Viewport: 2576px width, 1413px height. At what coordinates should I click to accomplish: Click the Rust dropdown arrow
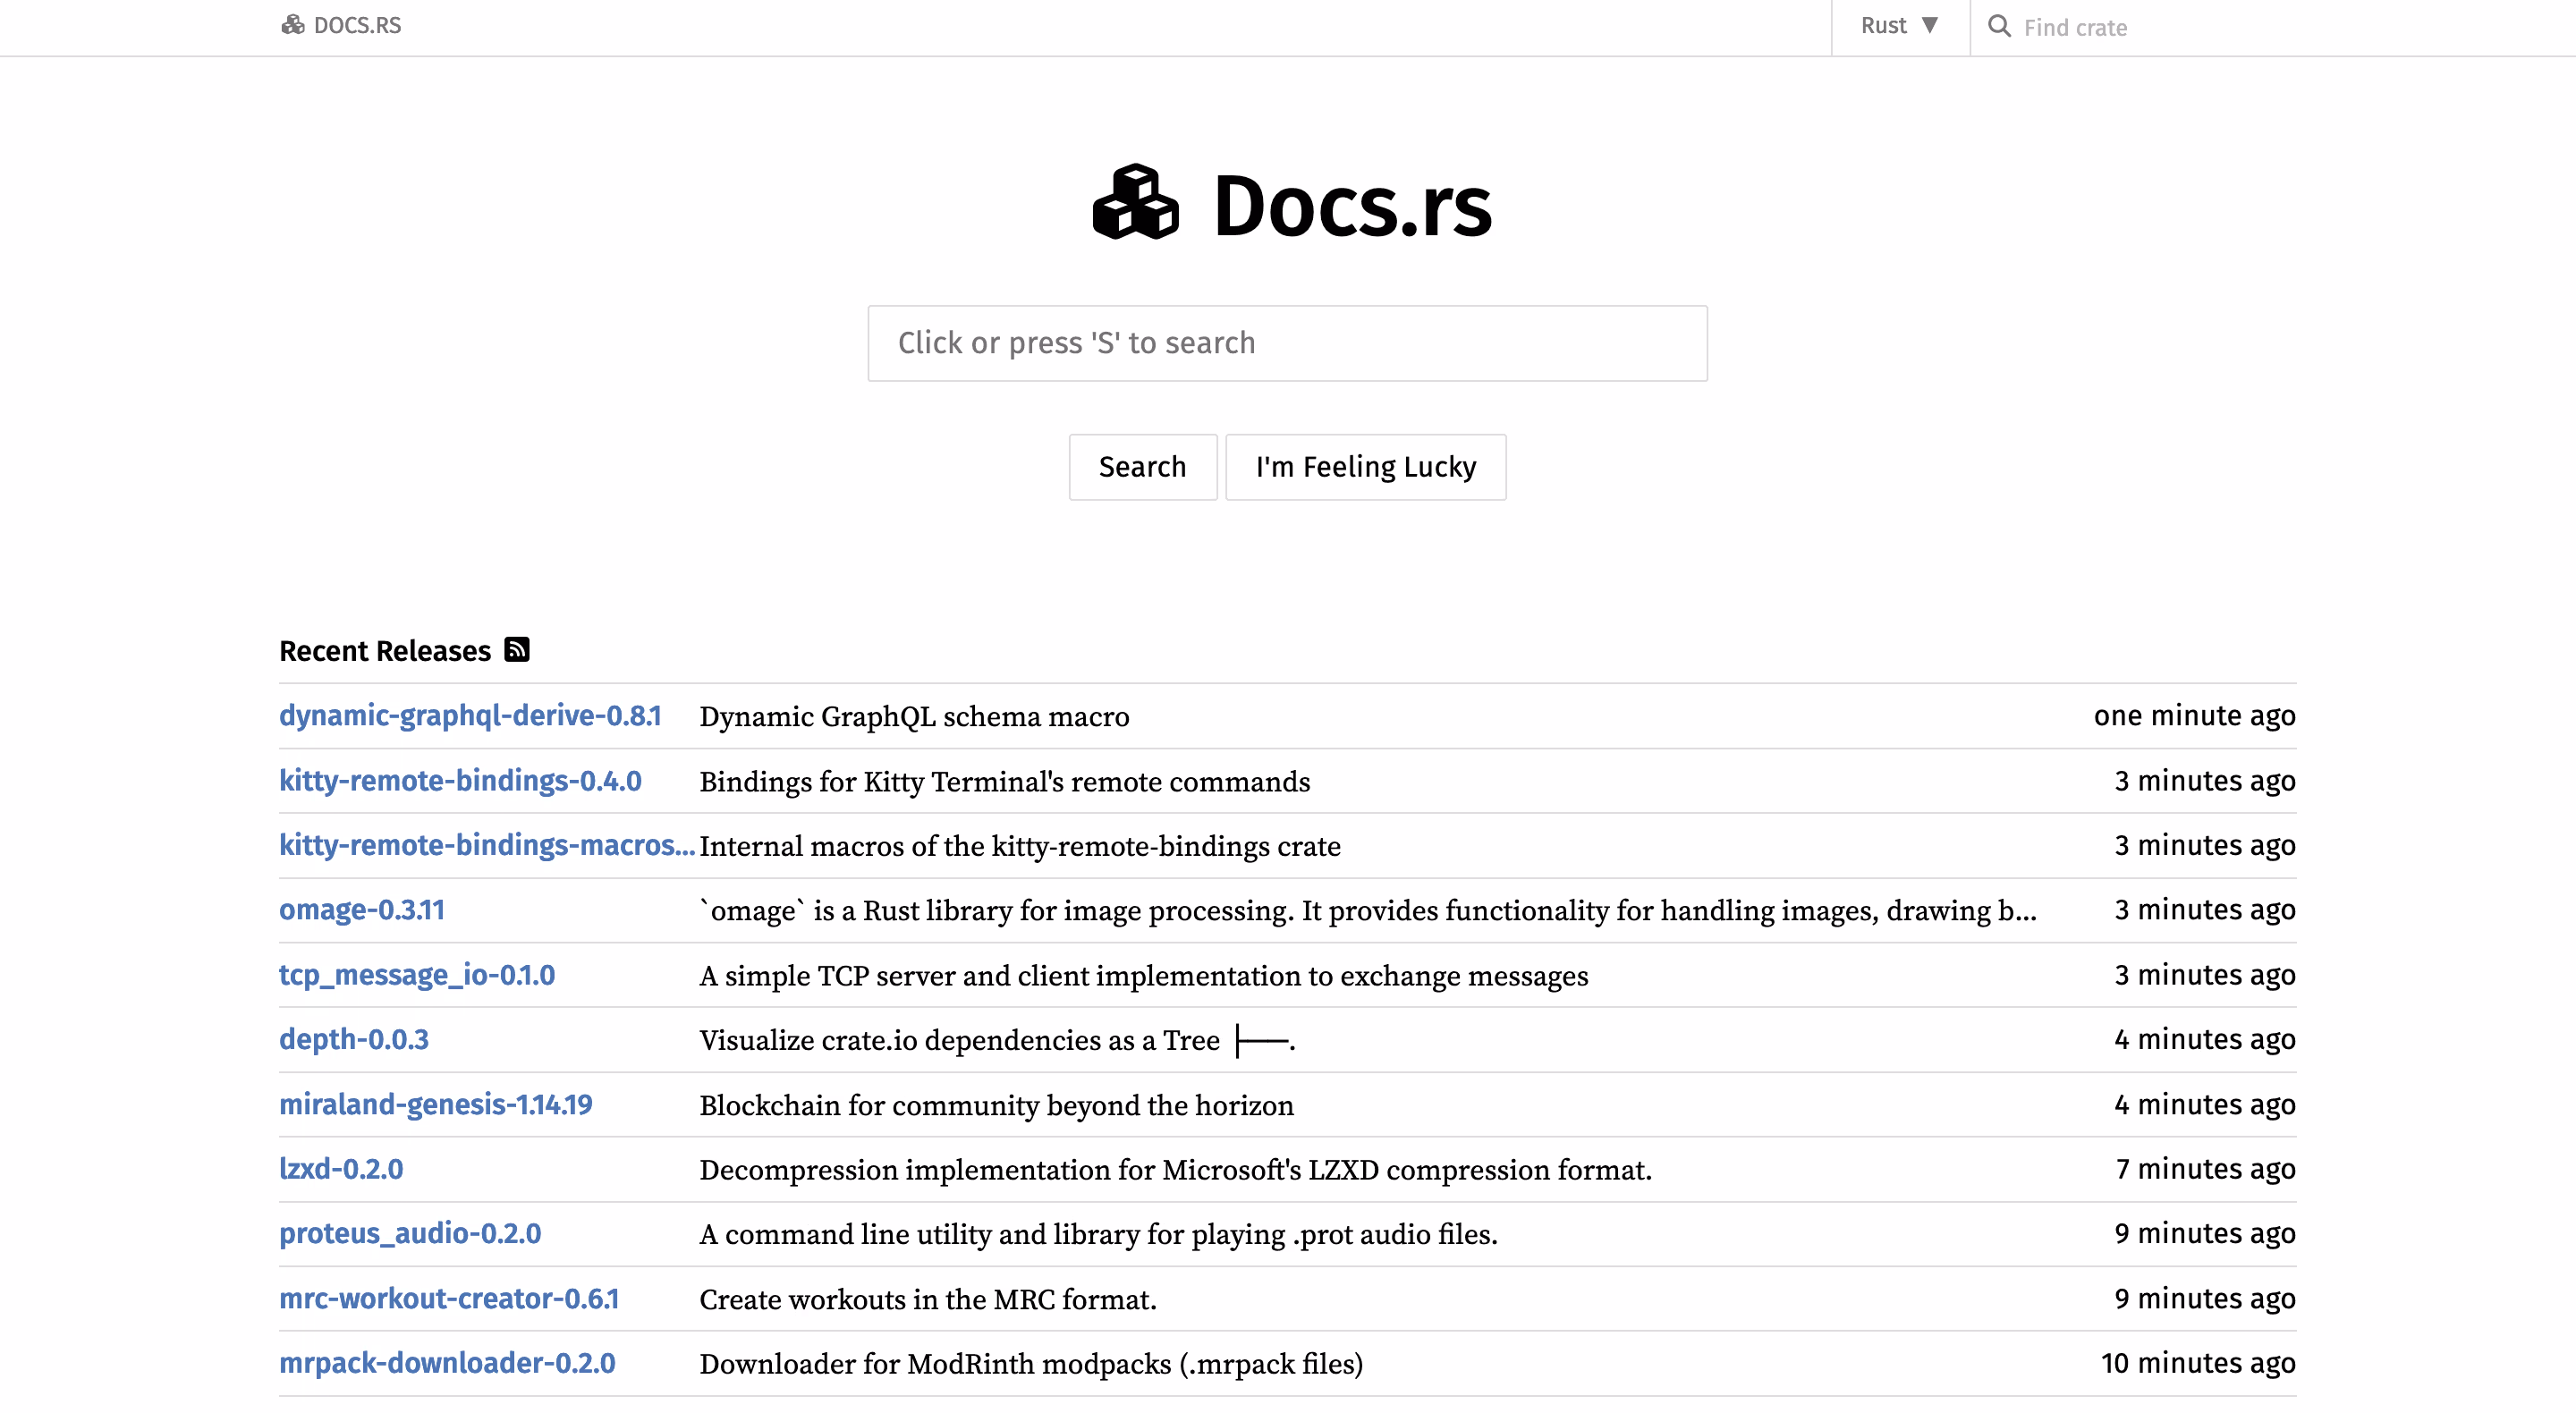tap(1930, 25)
